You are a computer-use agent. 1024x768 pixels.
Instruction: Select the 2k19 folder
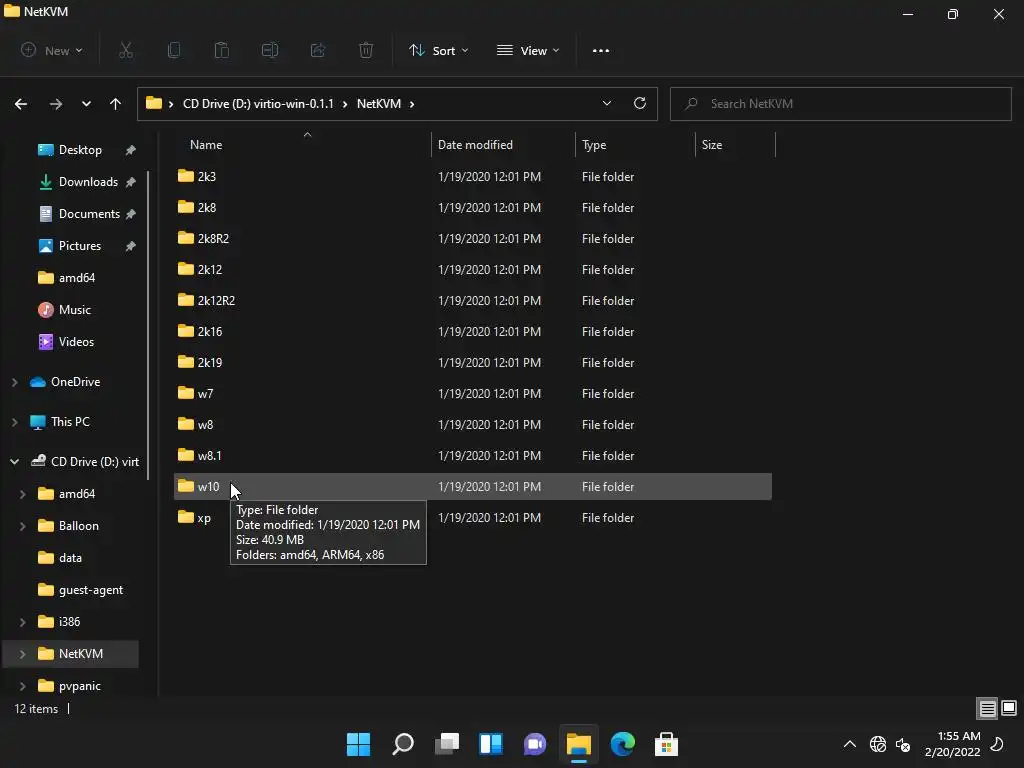pyautogui.click(x=473, y=362)
